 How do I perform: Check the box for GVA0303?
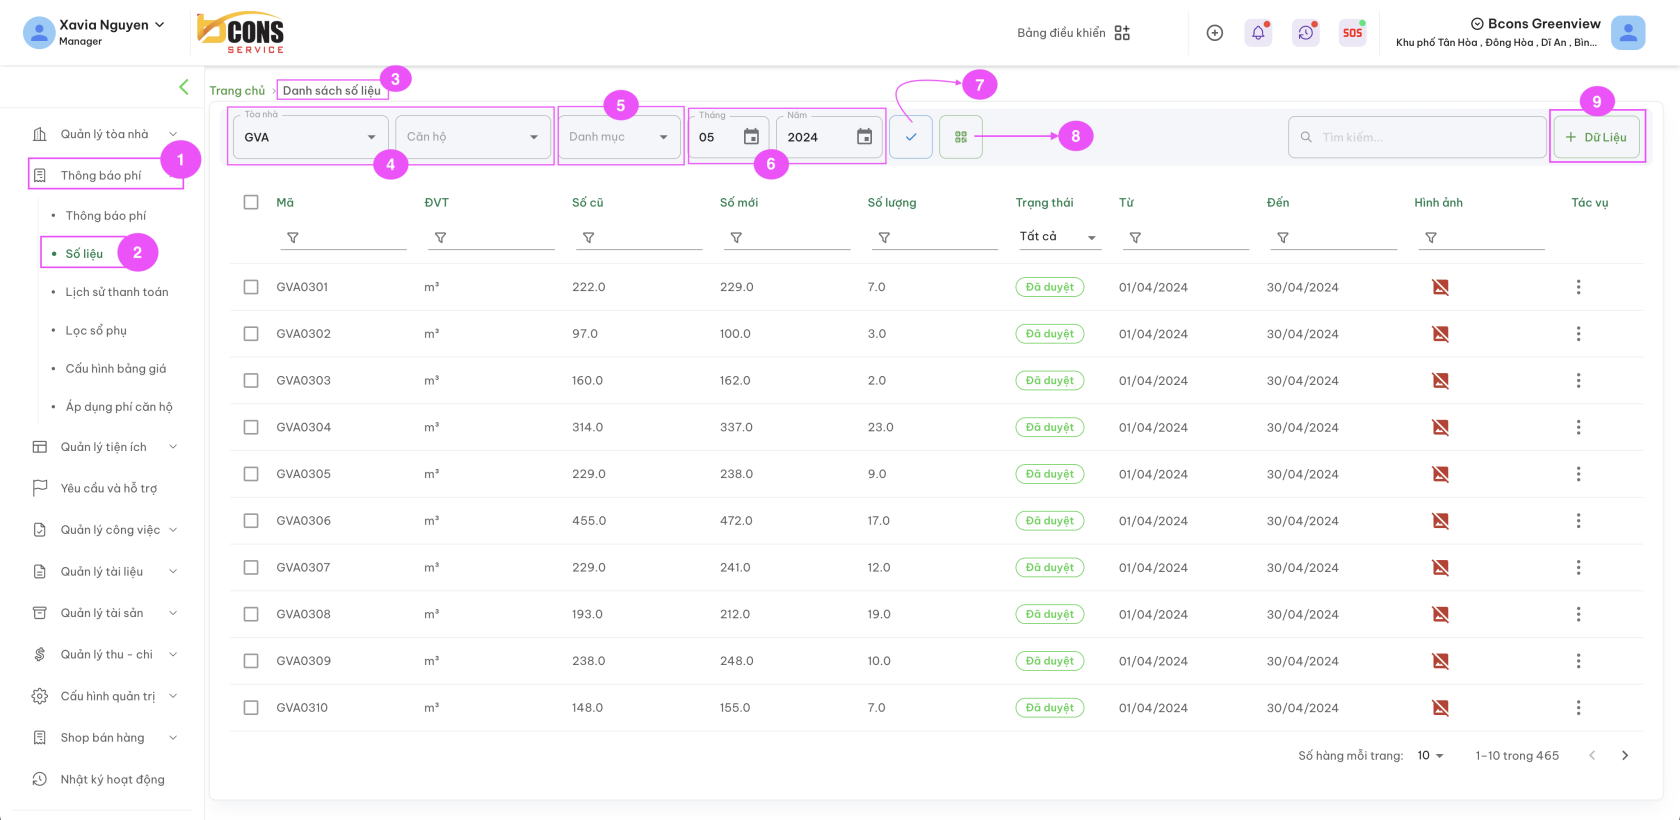(x=251, y=381)
